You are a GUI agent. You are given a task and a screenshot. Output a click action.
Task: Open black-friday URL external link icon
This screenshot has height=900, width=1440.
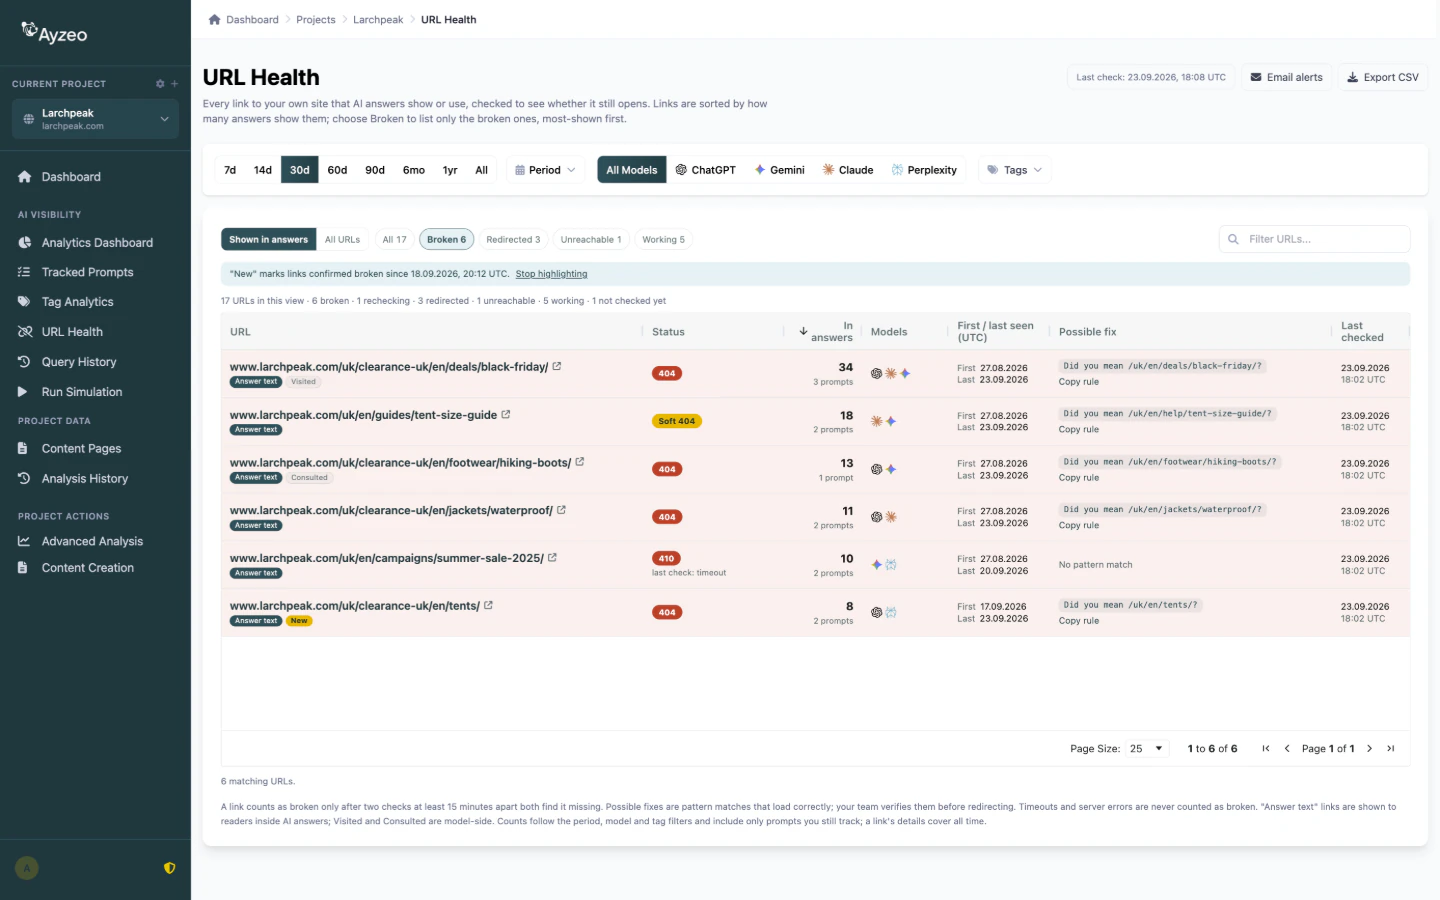557,366
